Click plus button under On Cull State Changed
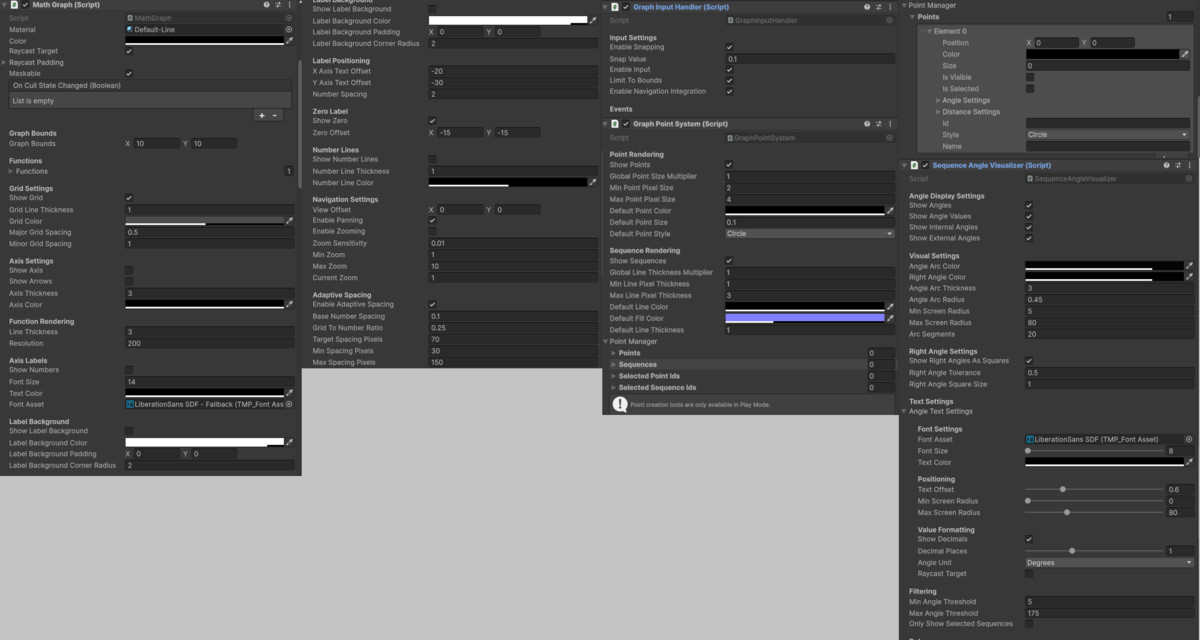Screen dimensions: 1200x640 click(262, 116)
